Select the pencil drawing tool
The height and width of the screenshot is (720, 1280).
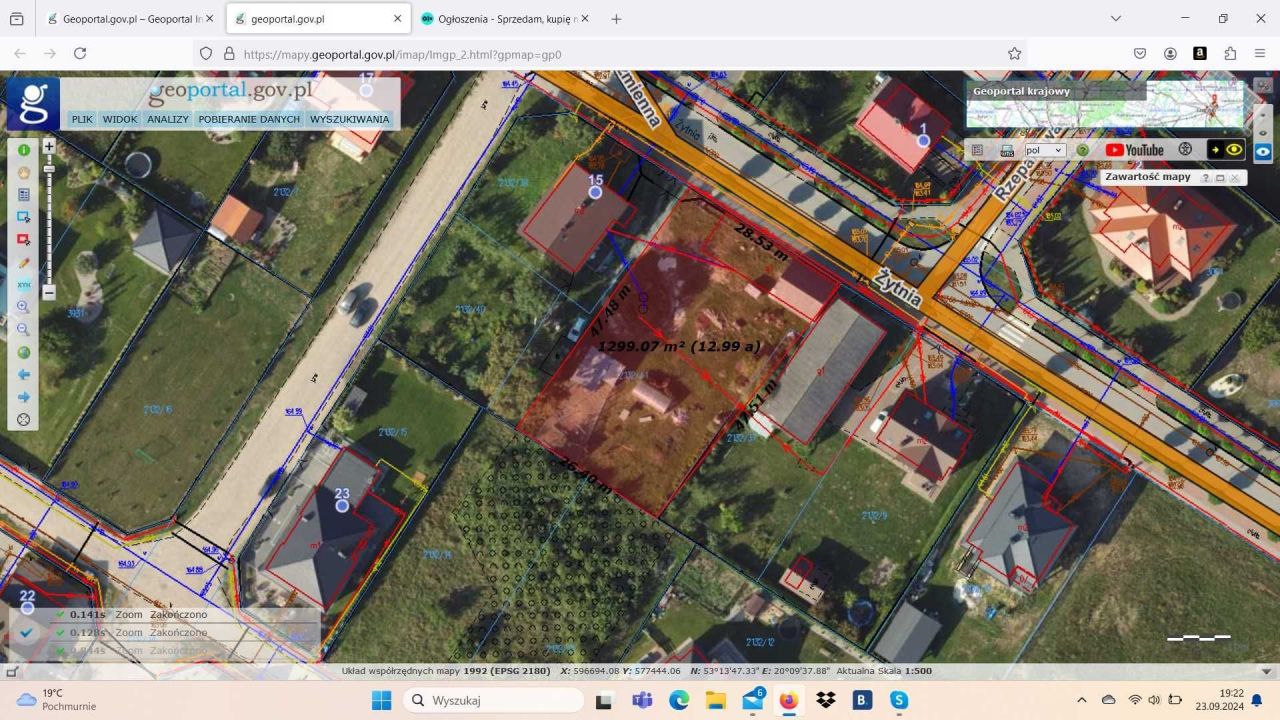(24, 262)
